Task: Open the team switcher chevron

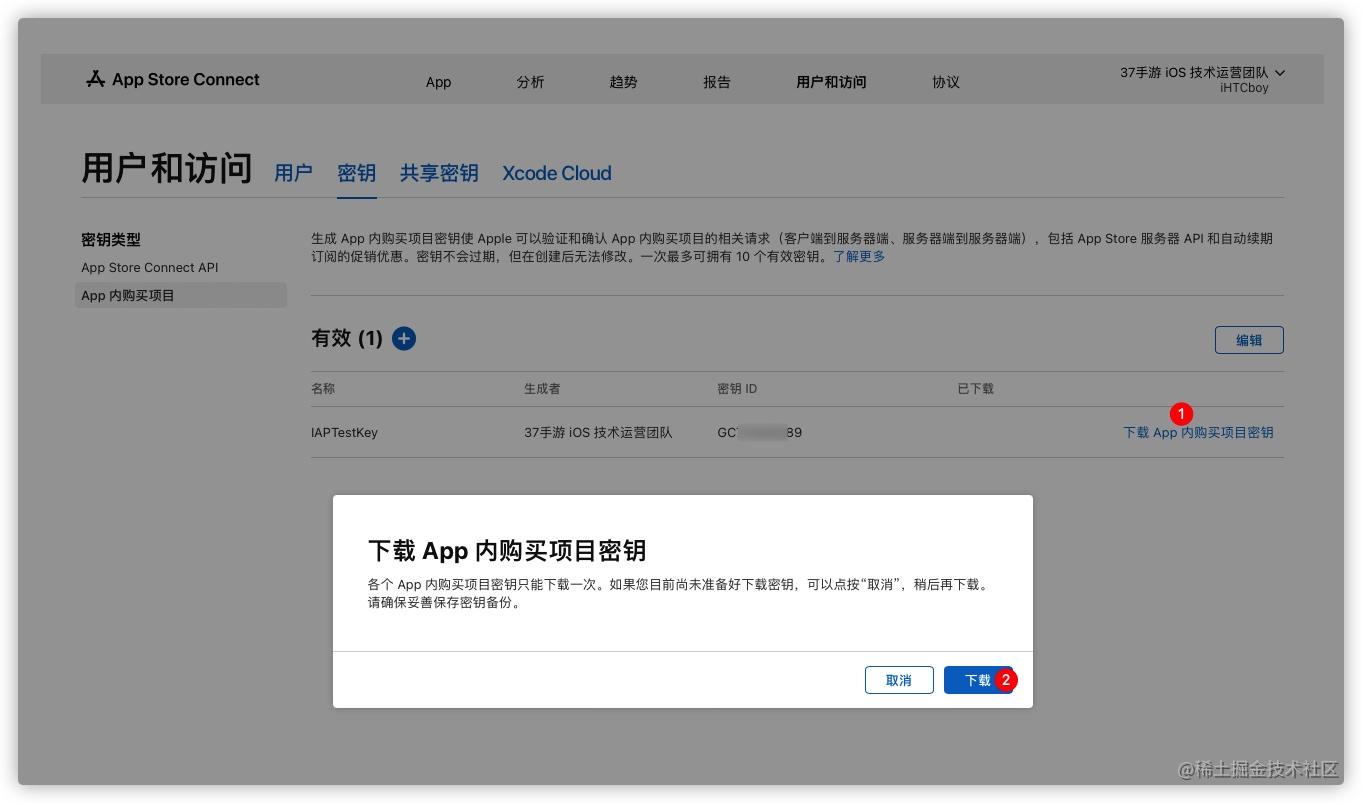Action: (x=1281, y=73)
